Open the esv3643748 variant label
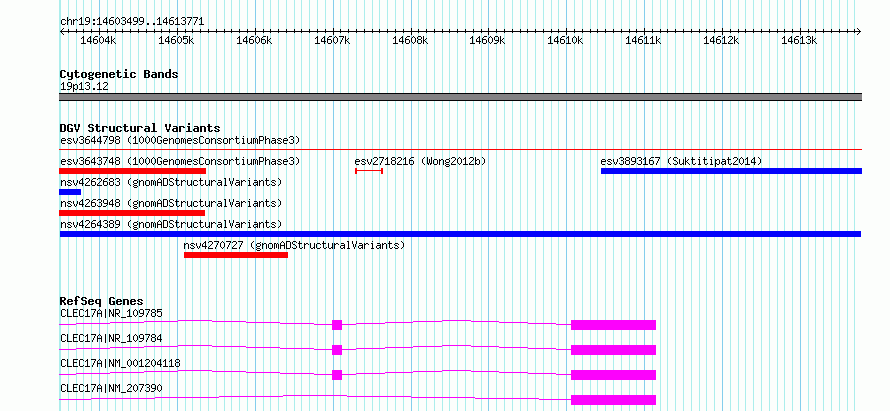Screen dimensions: 890x411 pos(180,161)
